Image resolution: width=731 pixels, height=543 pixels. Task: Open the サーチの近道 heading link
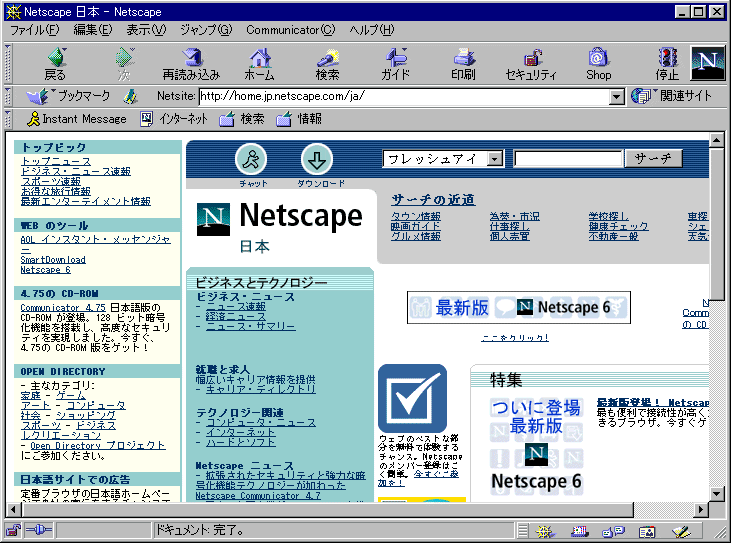click(x=433, y=200)
